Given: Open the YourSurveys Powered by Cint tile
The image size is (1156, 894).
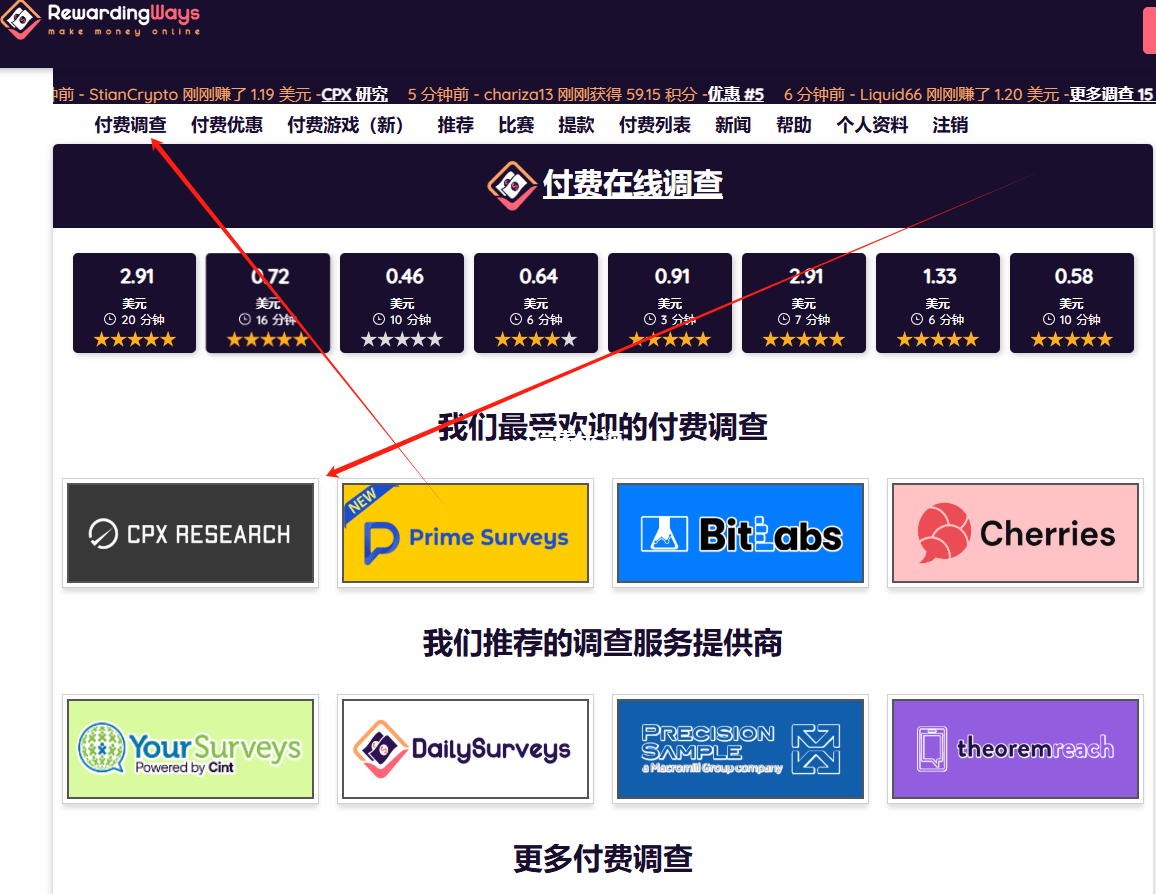Looking at the screenshot, I should (190, 749).
